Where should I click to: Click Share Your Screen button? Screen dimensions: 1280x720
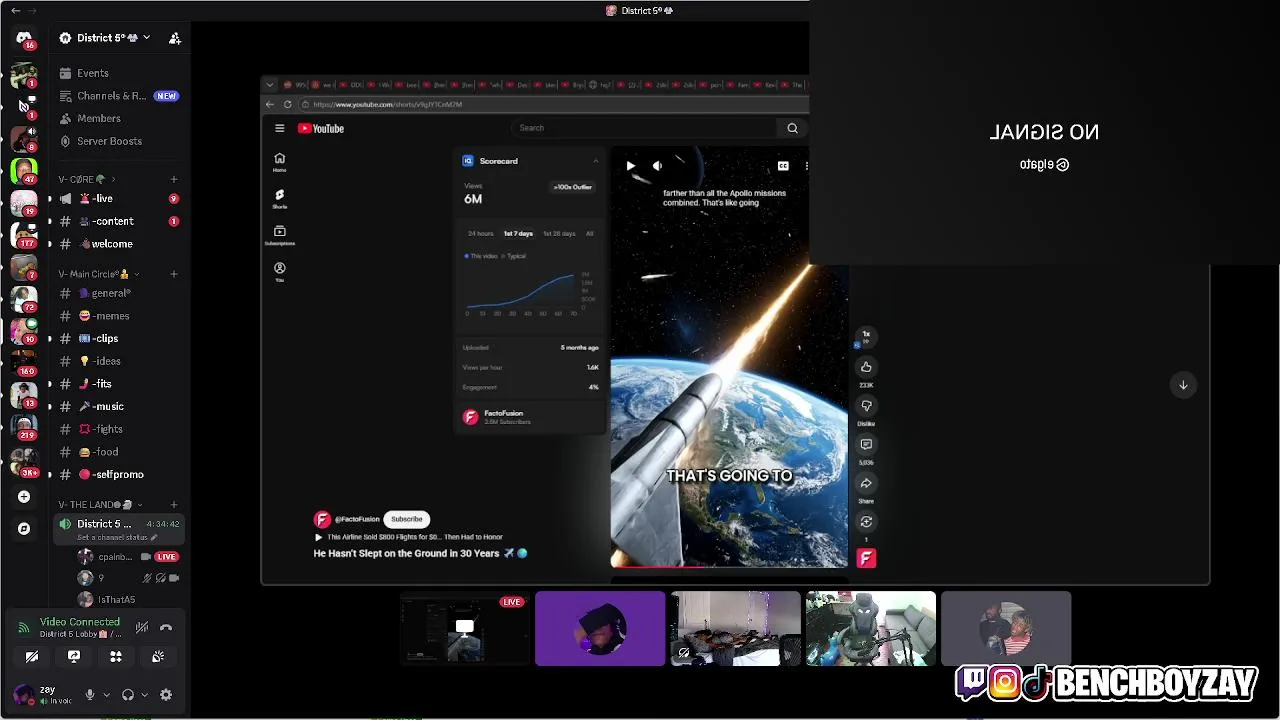click(74, 657)
